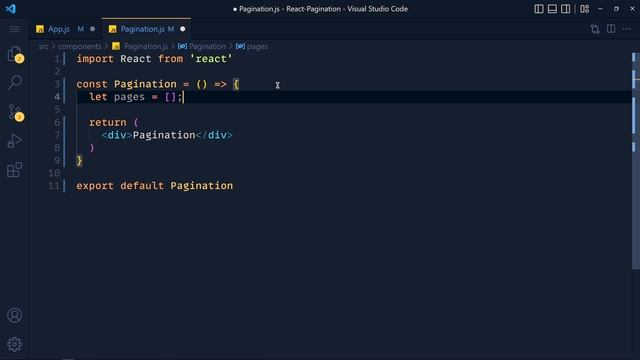This screenshot has width=640, height=360.
Task: Click 'const' keyword on line 3
Action: (x=92, y=84)
